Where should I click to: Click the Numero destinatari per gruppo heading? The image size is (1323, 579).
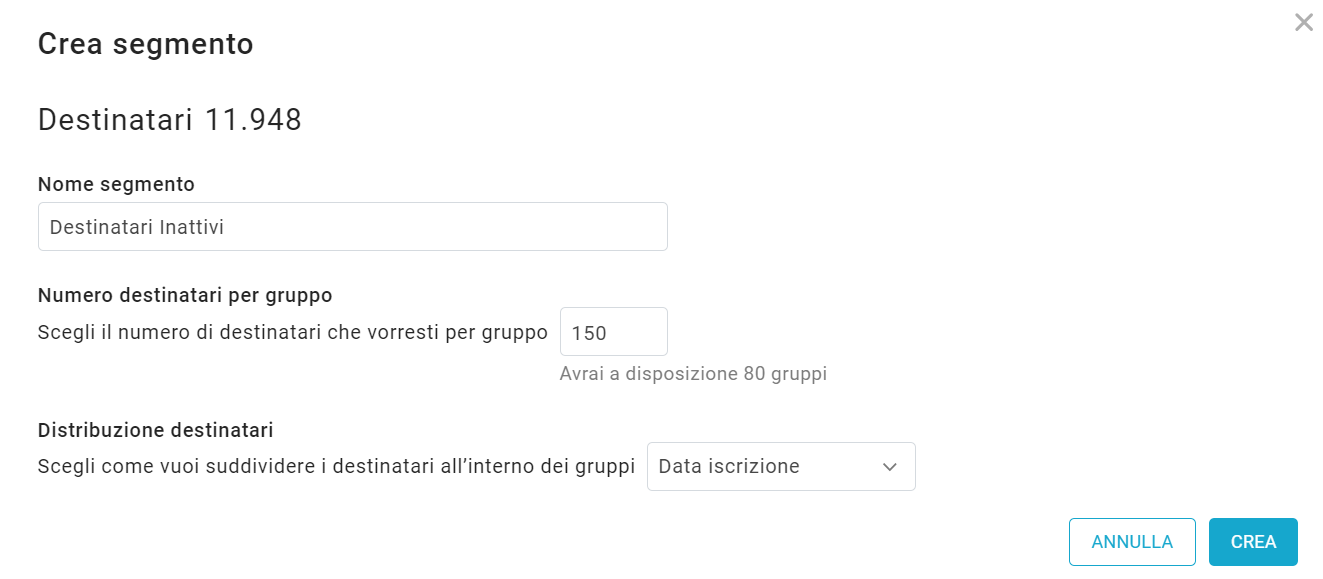(185, 295)
